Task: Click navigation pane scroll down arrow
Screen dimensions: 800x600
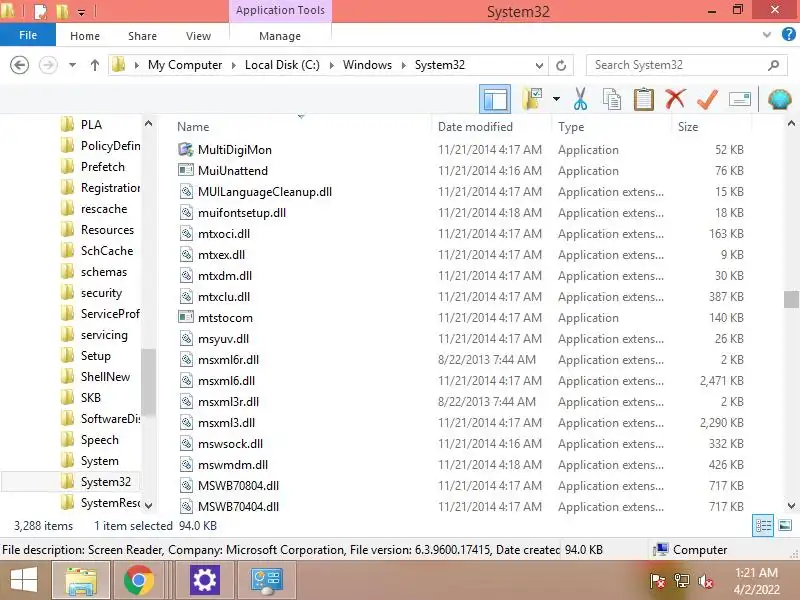Action: coord(148,506)
